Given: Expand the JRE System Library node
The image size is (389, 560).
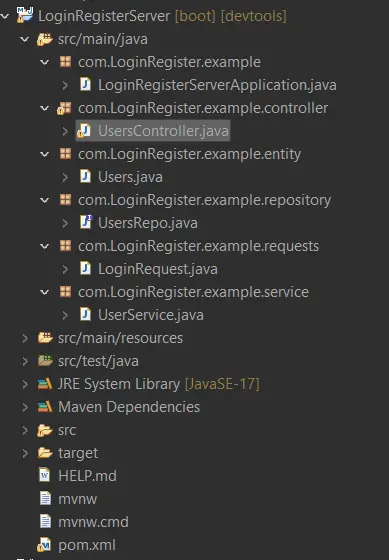Looking at the screenshot, I should pos(25,384).
